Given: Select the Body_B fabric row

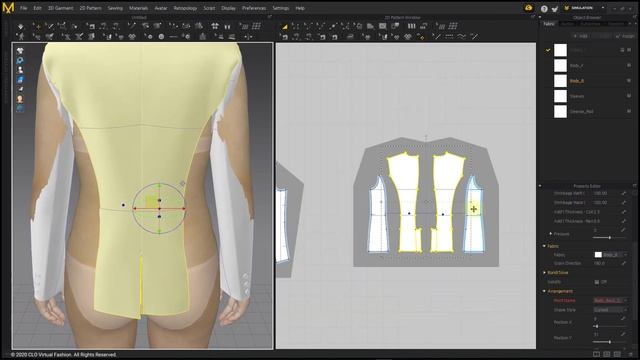Looking at the screenshot, I should pyautogui.click(x=589, y=81).
